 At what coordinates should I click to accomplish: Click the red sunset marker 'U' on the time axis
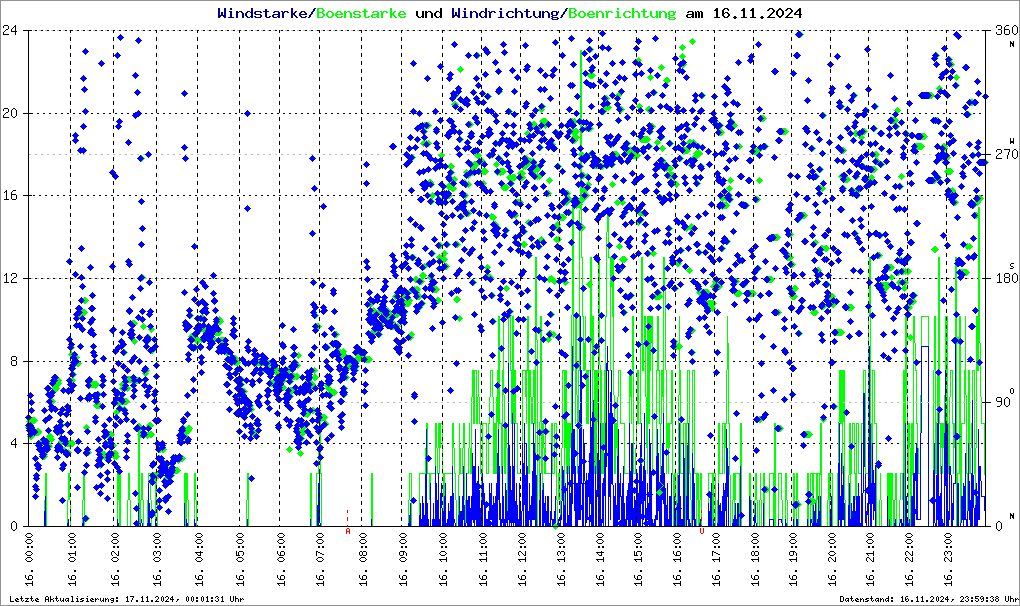pyautogui.click(x=702, y=532)
